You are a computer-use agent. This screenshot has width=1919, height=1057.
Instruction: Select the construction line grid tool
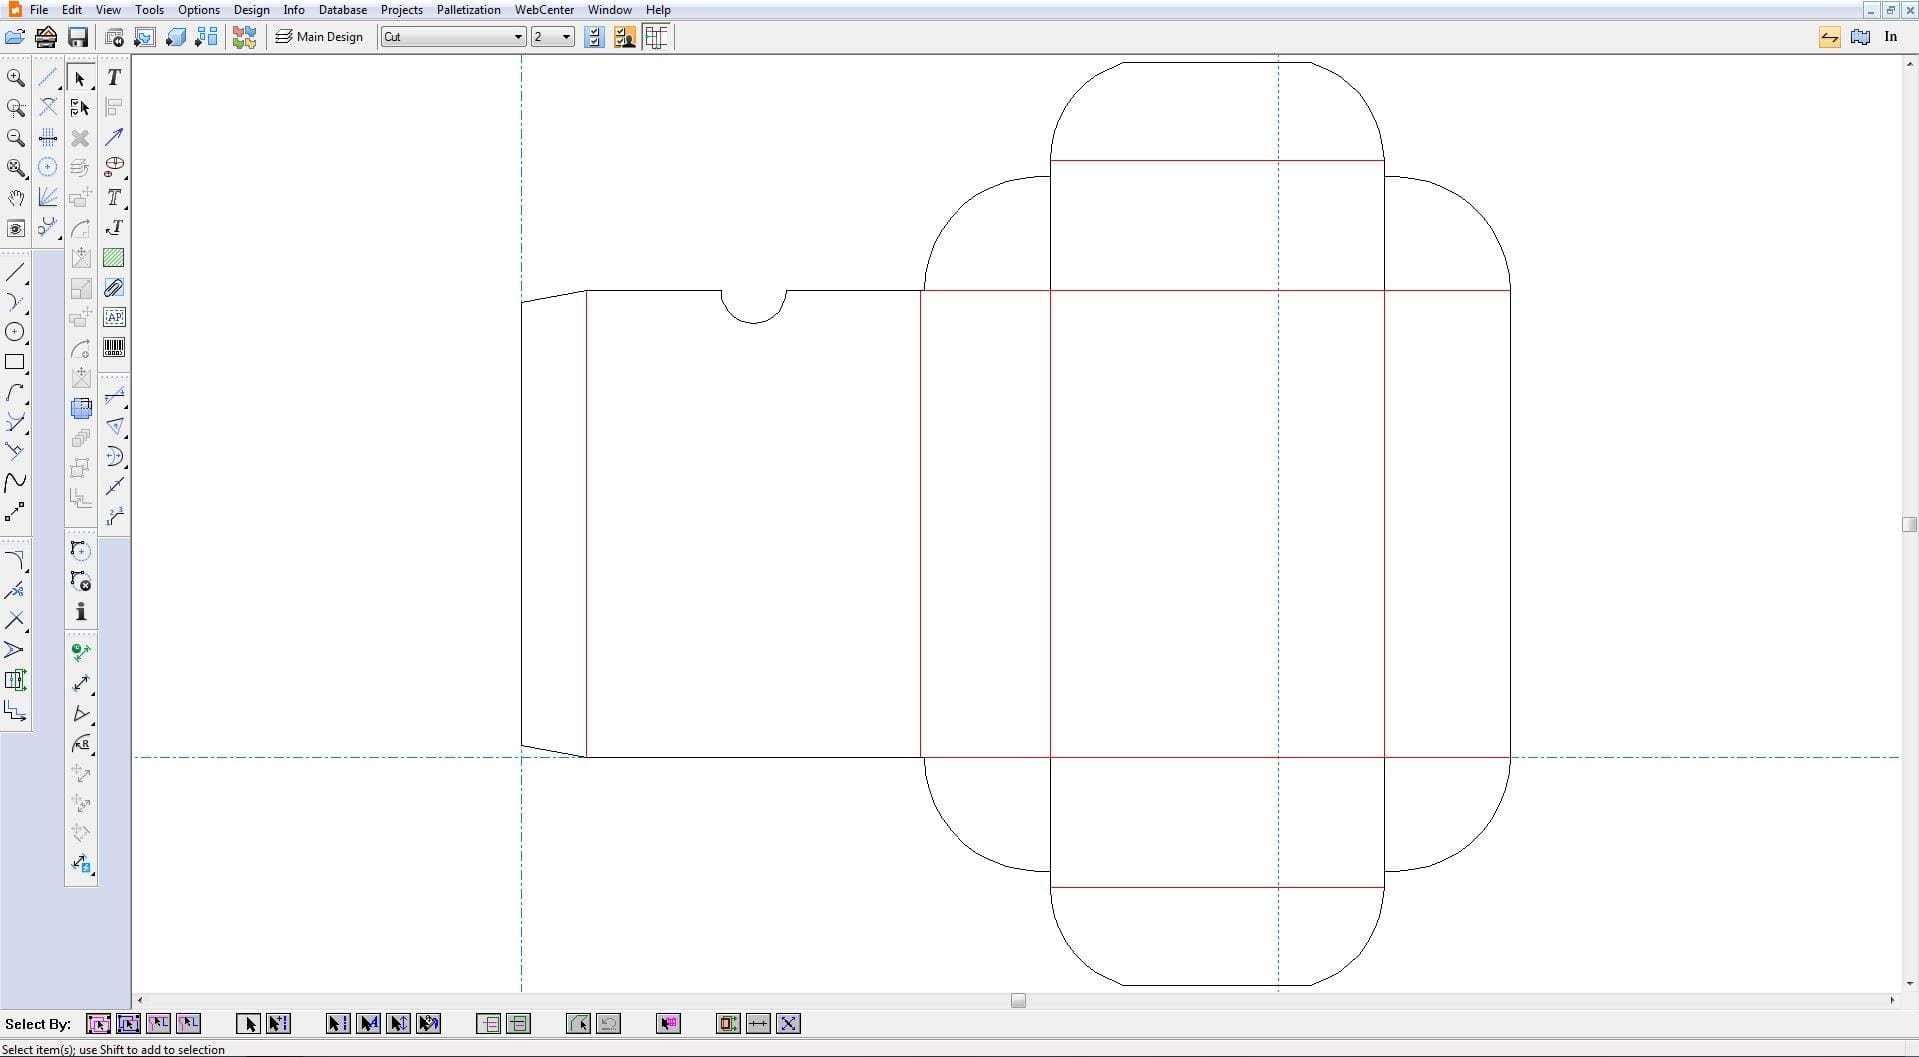point(47,137)
